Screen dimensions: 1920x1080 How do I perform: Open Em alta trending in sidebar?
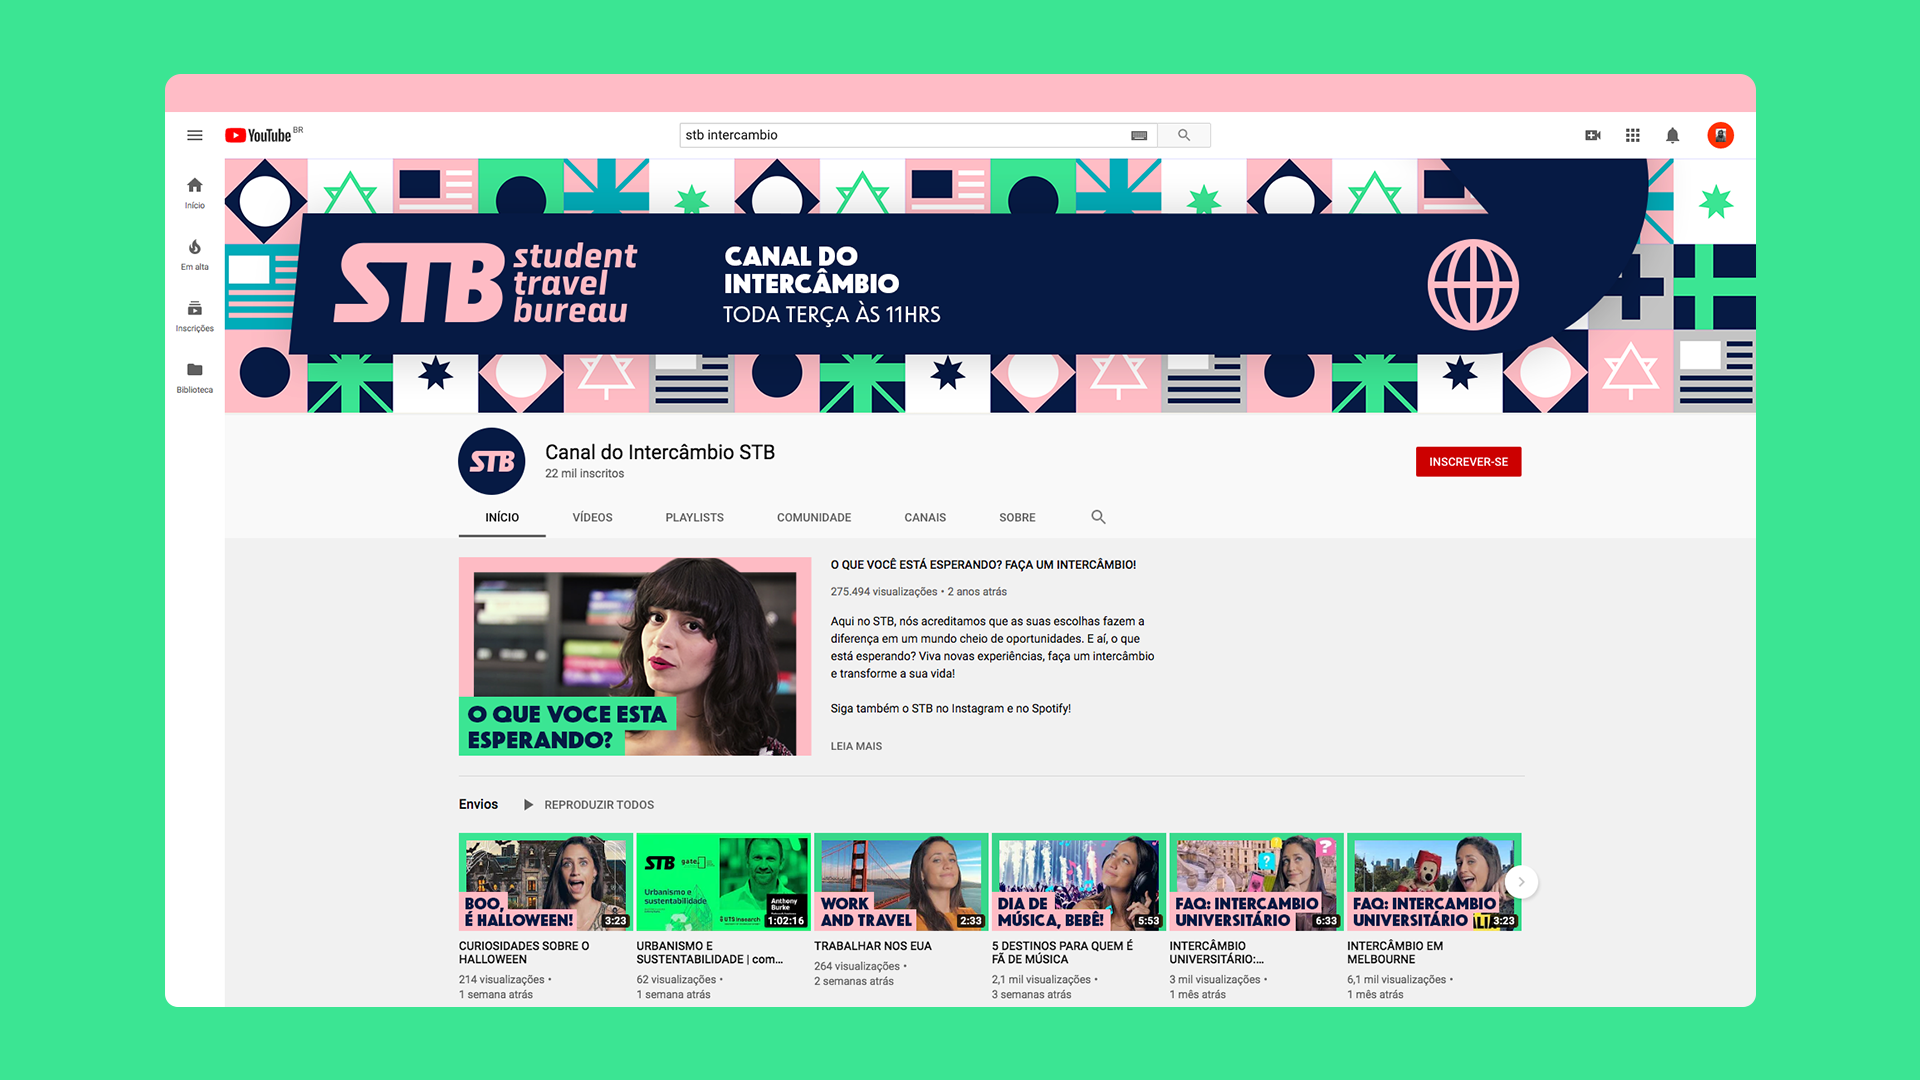pos(195,255)
